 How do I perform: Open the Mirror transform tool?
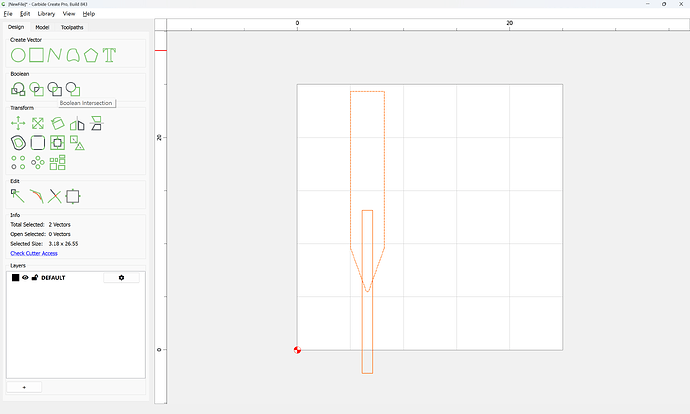click(77, 124)
